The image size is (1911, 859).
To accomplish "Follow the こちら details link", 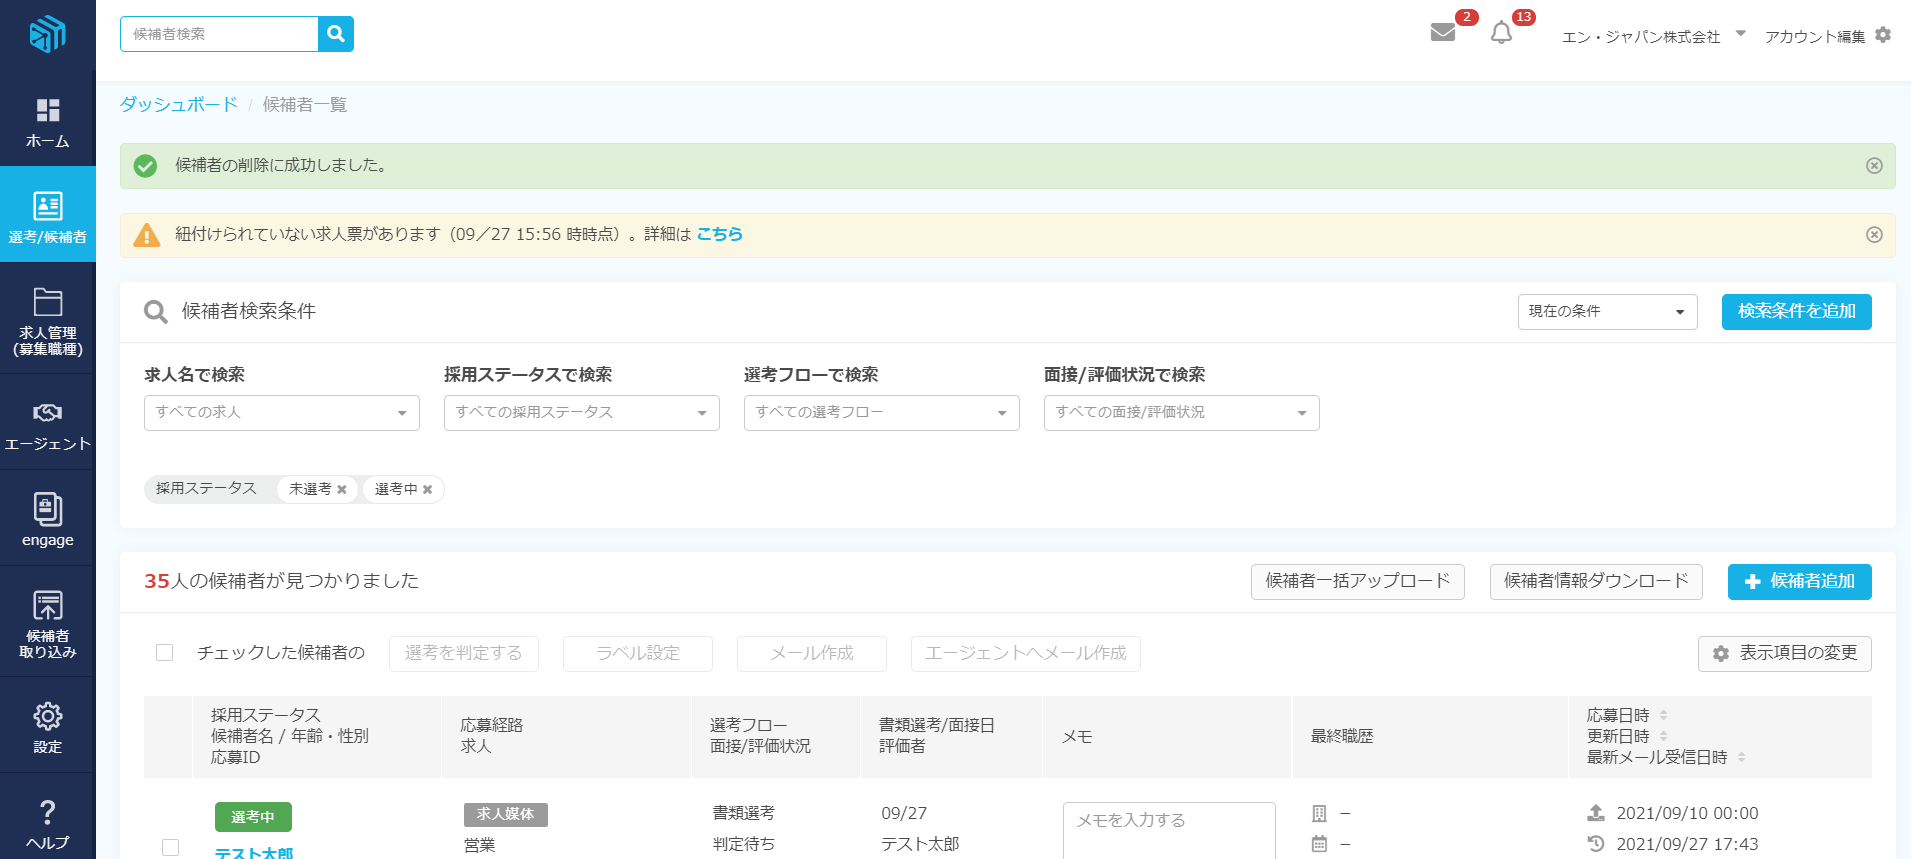I will [719, 234].
